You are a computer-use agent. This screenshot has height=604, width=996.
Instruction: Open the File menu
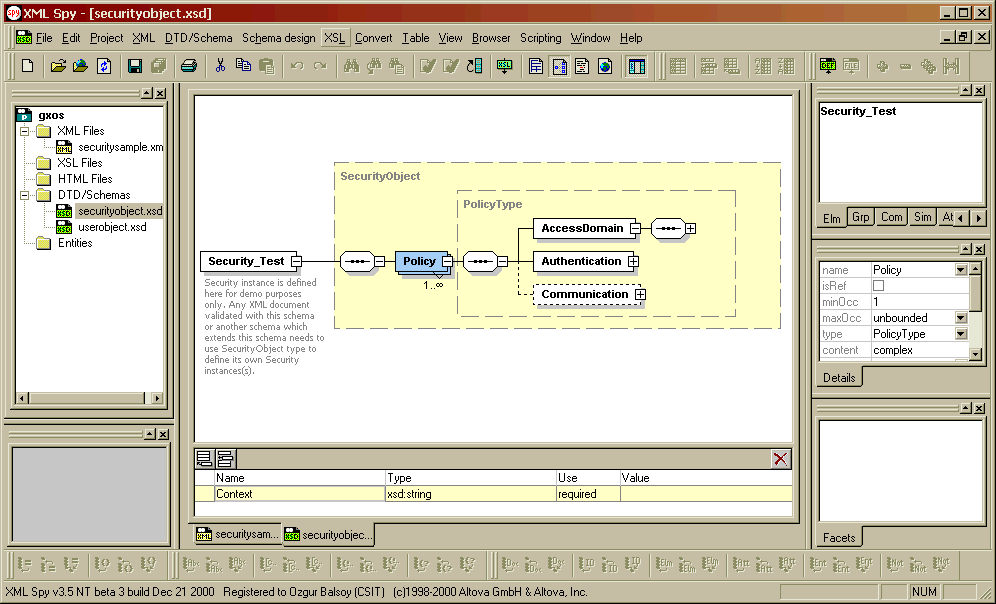[x=44, y=38]
